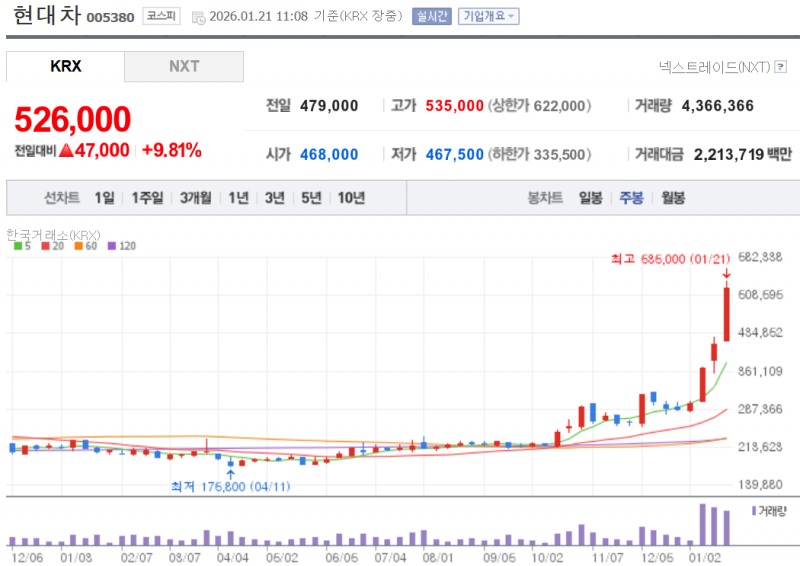
Task: Switch candle chart to 주봉
Action: point(631,198)
